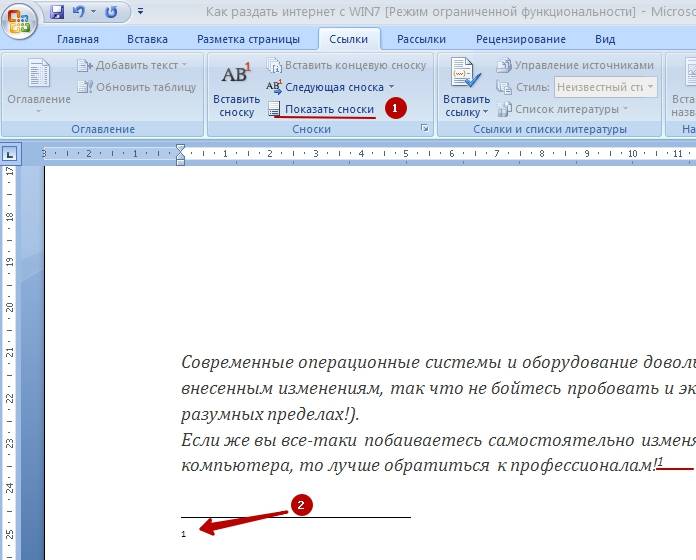Click the vertical ruler at mark 20
This screenshot has width=696, height=560.
click(9, 307)
